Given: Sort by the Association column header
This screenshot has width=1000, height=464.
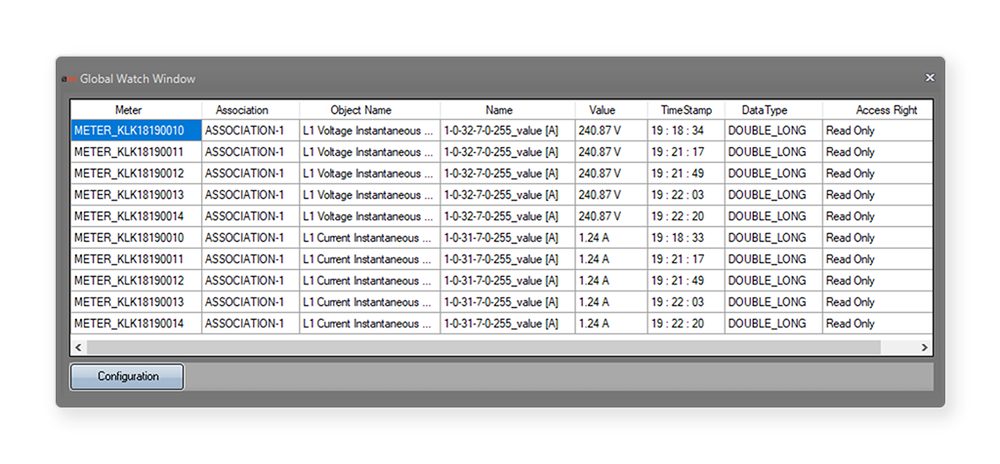Looking at the screenshot, I should coord(250,110).
